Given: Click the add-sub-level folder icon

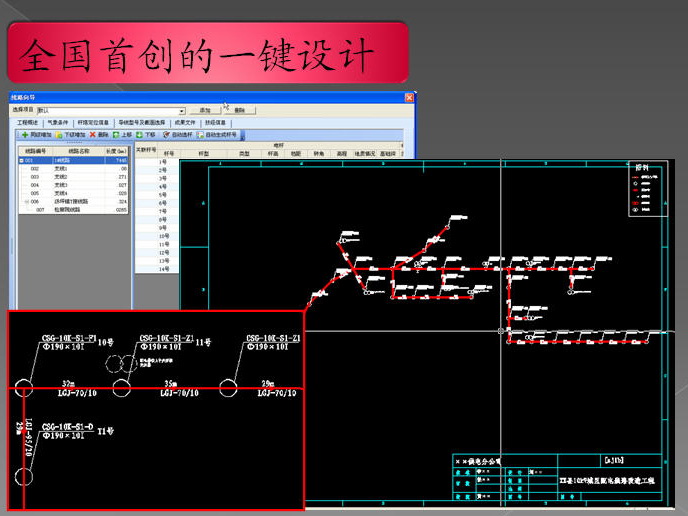Looking at the screenshot, I should coord(59,135).
